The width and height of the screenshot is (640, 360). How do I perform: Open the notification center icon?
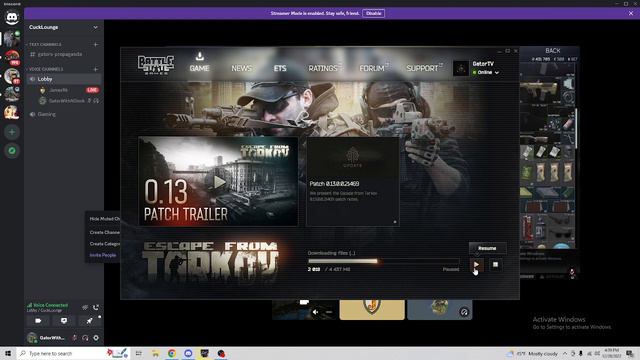coord(630,353)
